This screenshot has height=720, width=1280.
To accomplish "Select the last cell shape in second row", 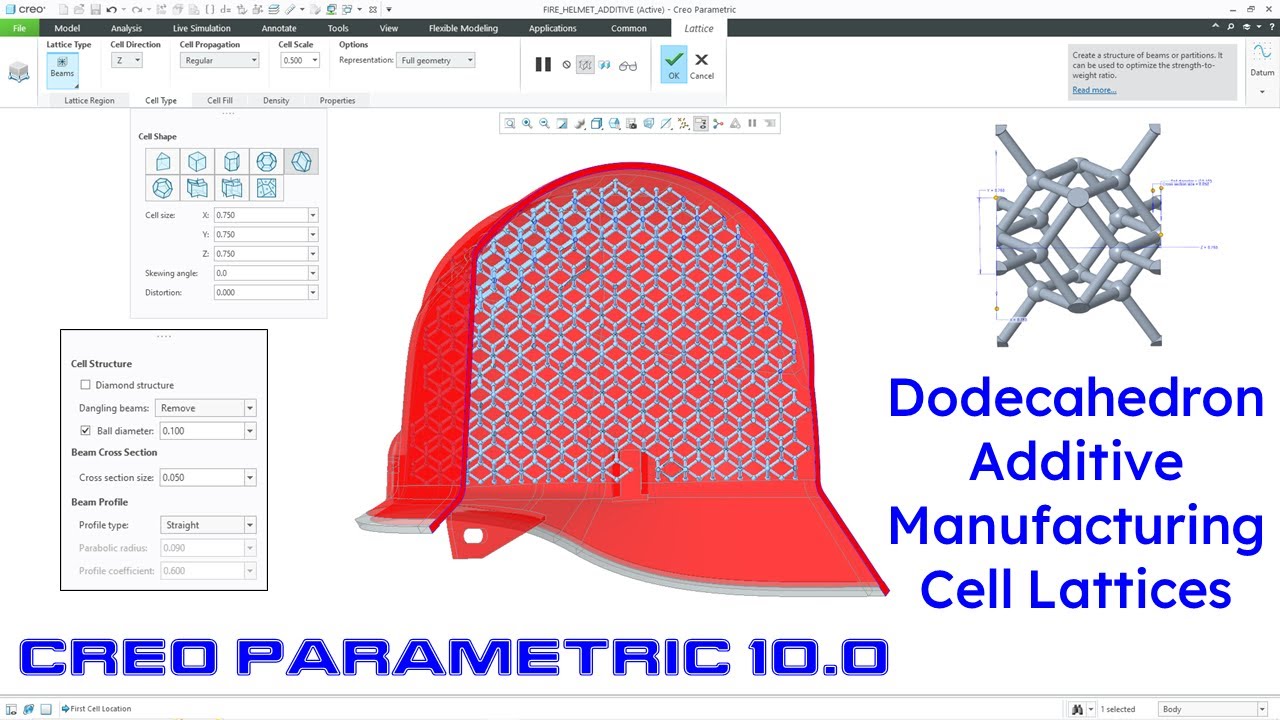I will pos(266,188).
